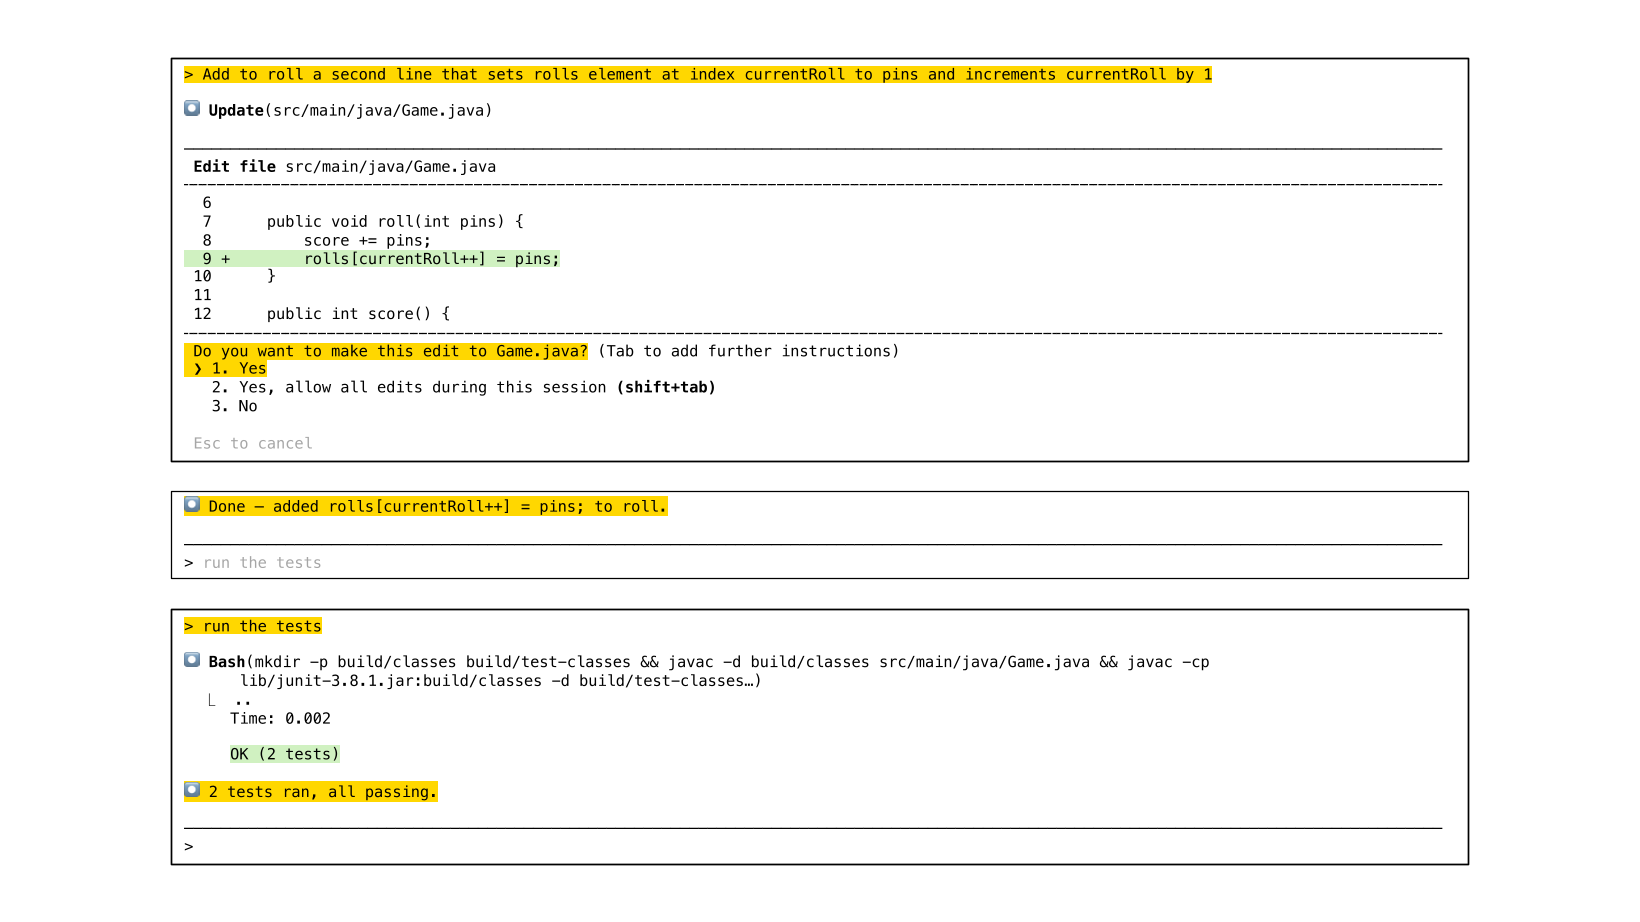Click the status icon beside the Bash command
Screen dimensions: 1640x922
tap(192, 660)
